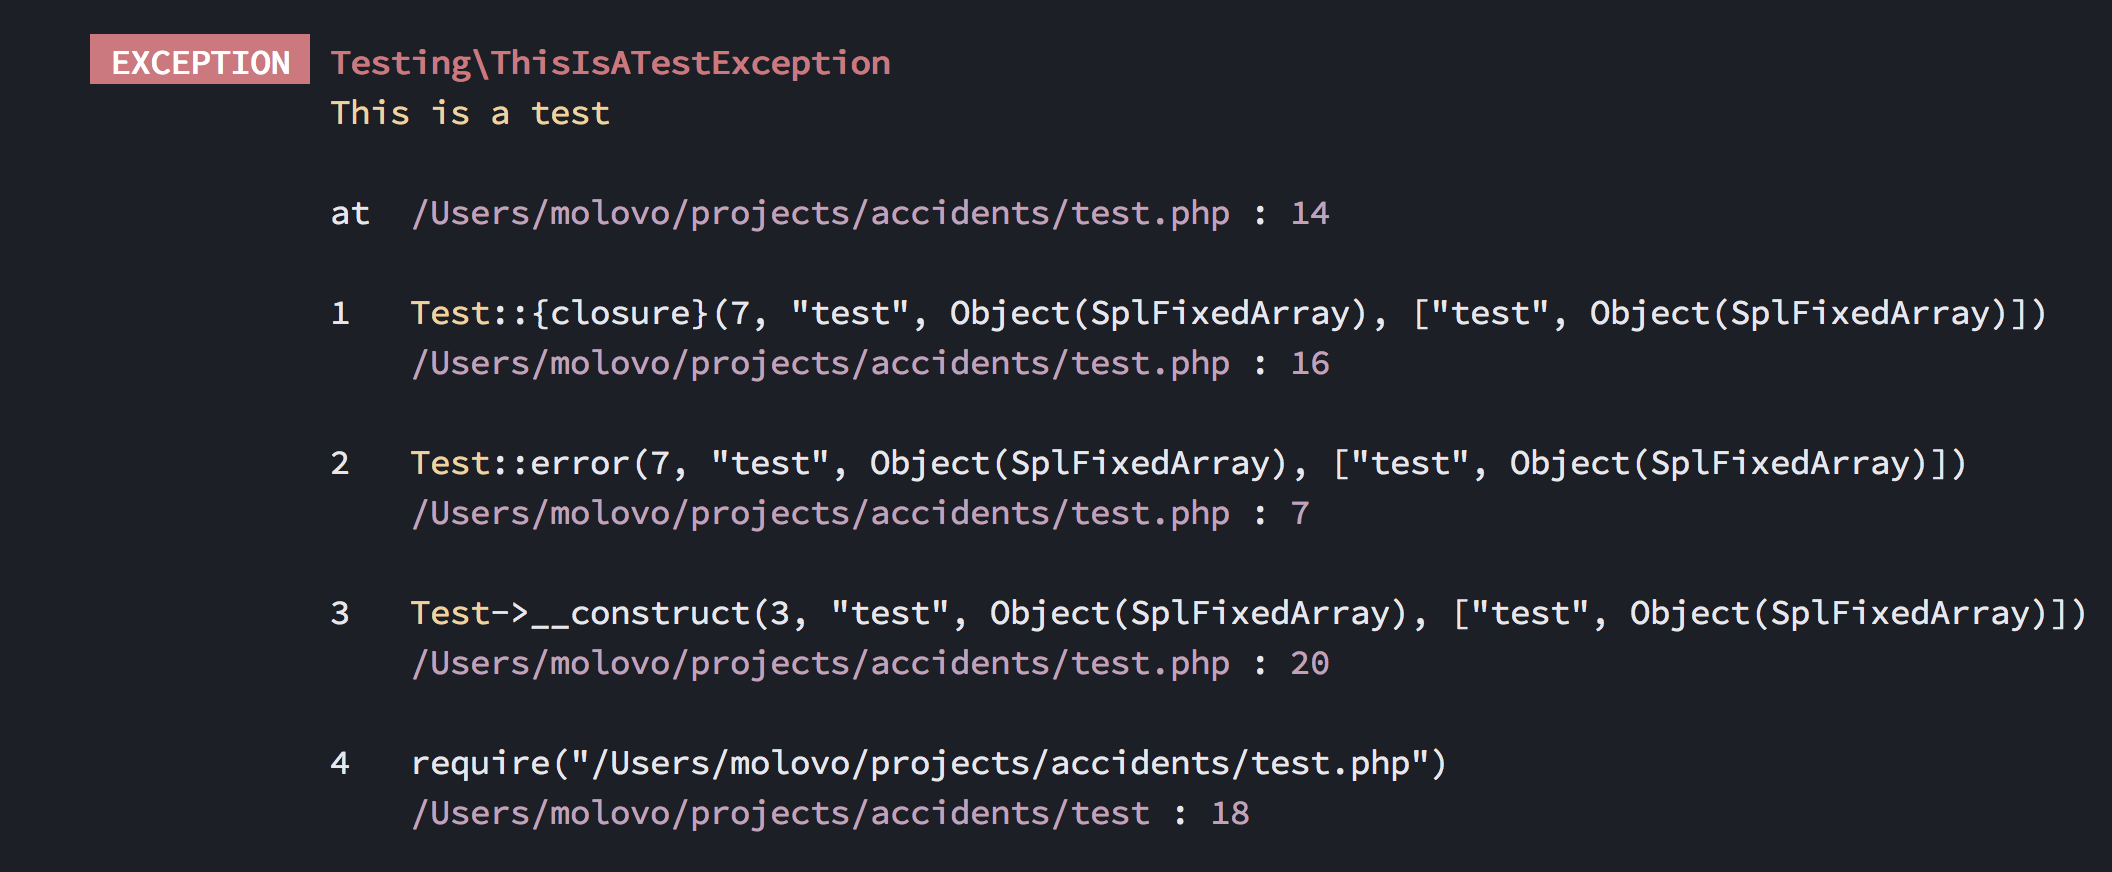This screenshot has width=2112, height=872.
Task: Open the test.php path ending in line 7
Action: coord(820,513)
